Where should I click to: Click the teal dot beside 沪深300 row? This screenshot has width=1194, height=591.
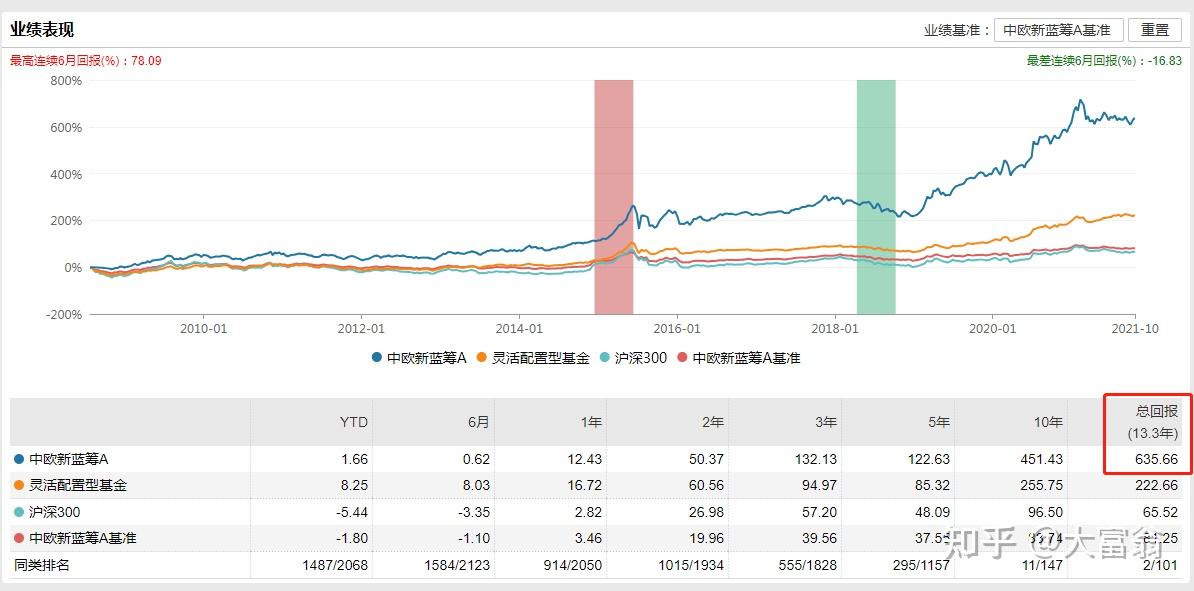click(19, 512)
